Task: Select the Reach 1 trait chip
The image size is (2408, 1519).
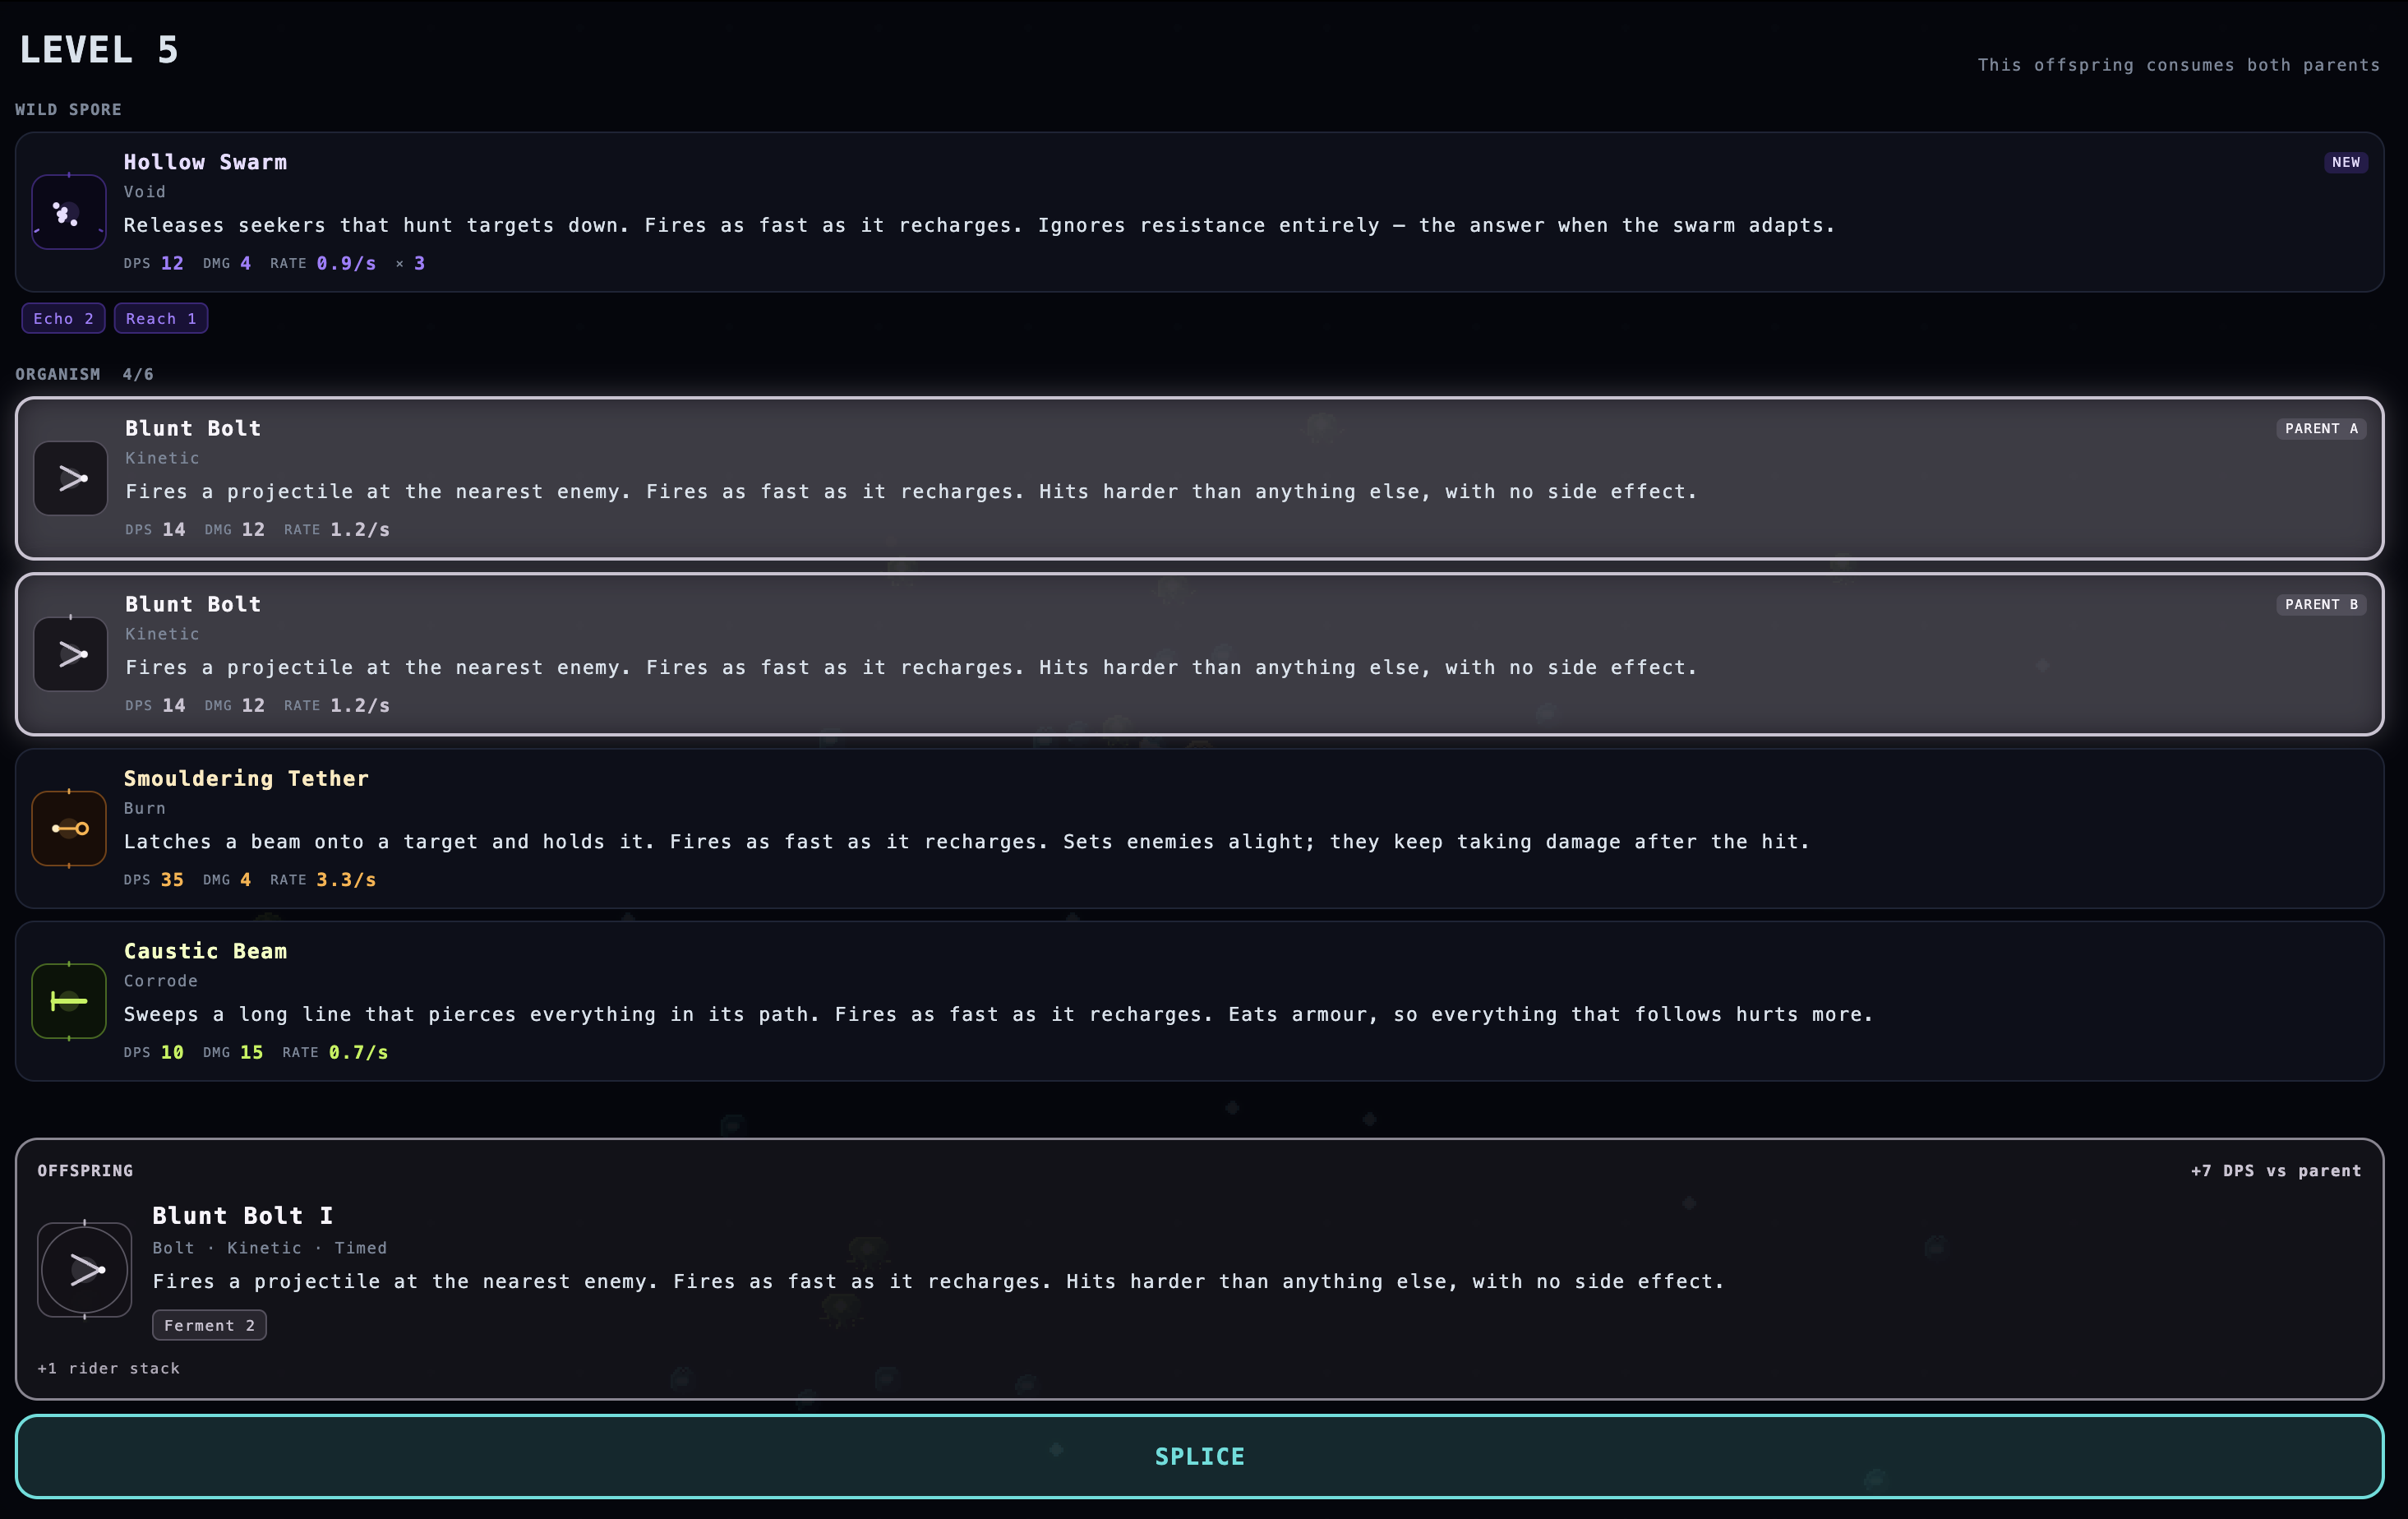Action: (x=161, y=318)
